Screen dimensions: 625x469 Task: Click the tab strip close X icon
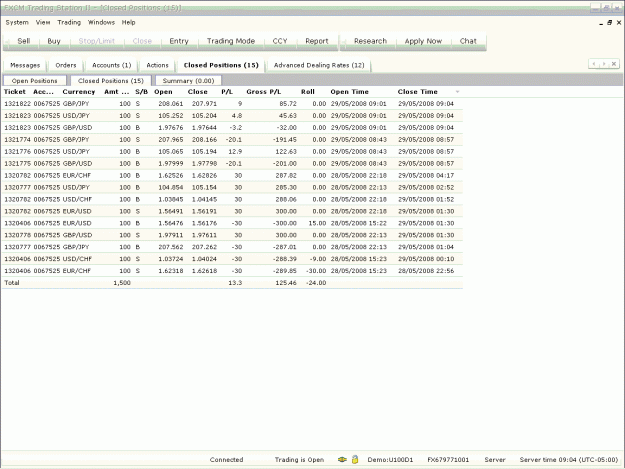pos(614,64)
